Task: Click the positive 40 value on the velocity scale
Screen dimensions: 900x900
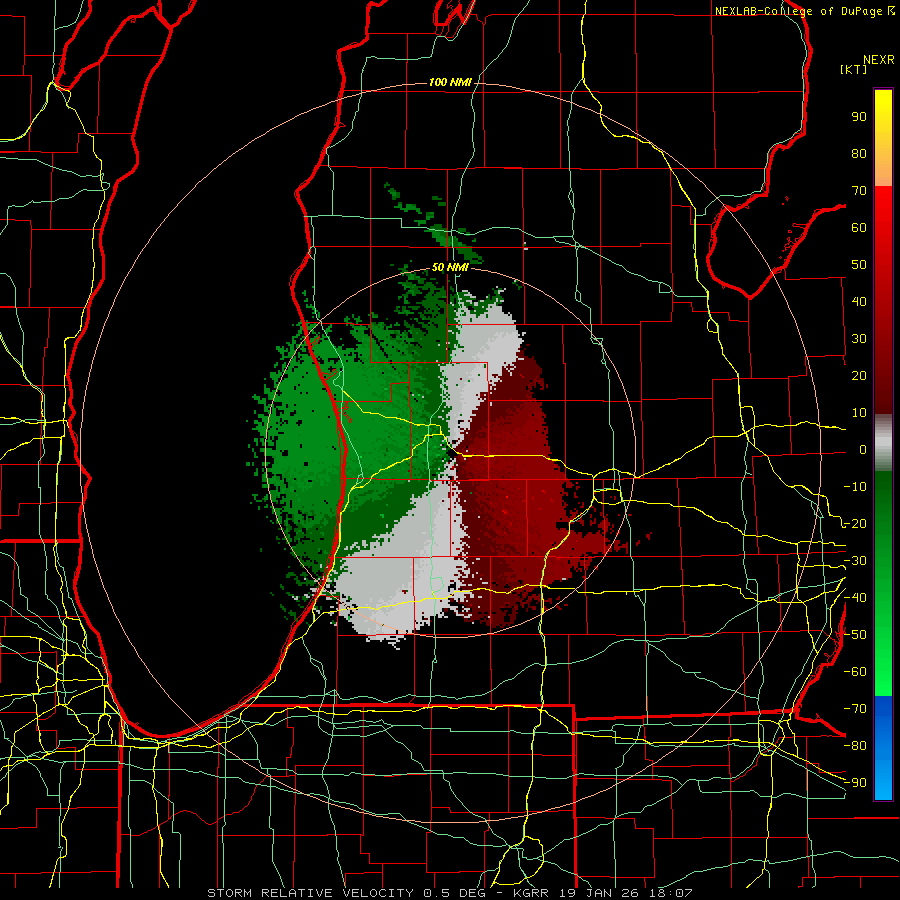Action: coord(859,301)
